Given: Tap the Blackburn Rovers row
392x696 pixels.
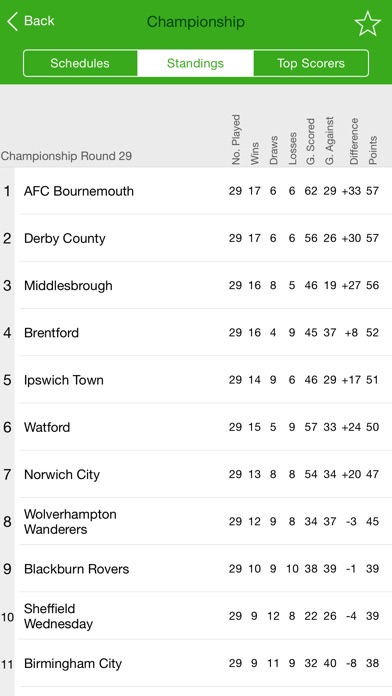Looking at the screenshot, I should (x=196, y=569).
